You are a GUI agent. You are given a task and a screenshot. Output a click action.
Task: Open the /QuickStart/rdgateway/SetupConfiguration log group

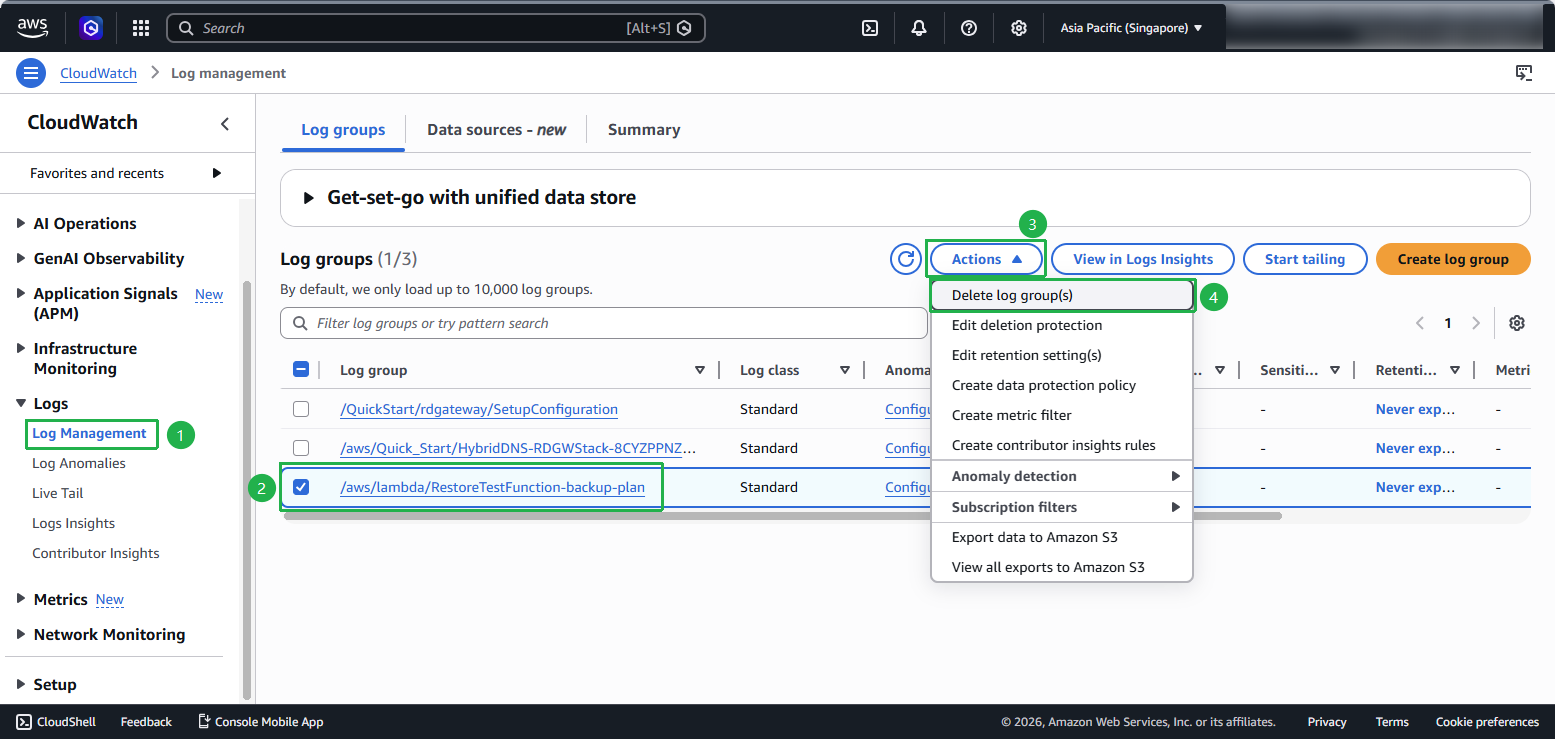tap(479, 409)
